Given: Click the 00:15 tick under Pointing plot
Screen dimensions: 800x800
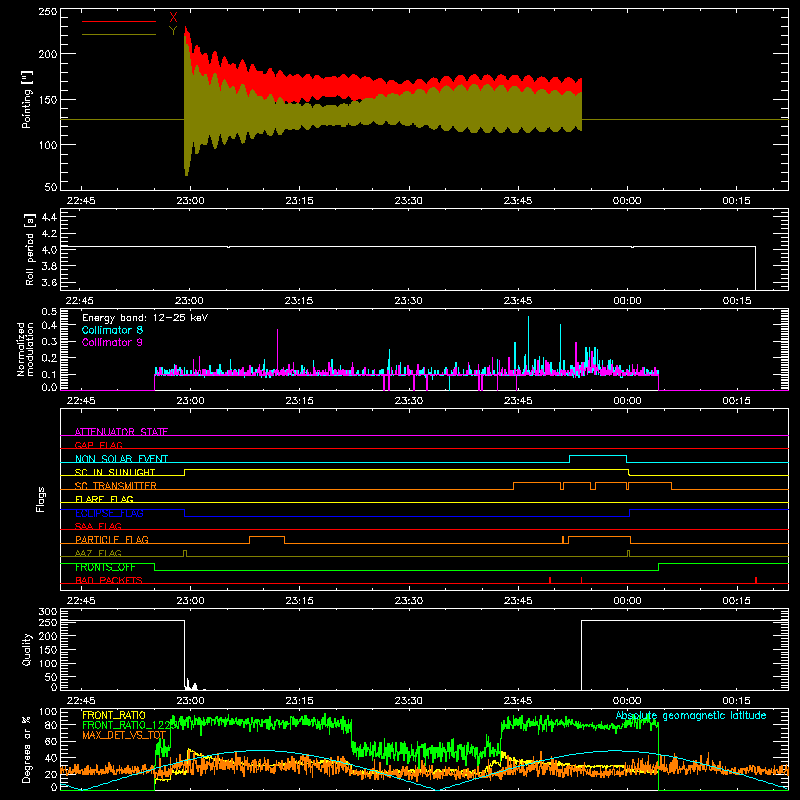Looking at the screenshot, I should click(x=736, y=201).
